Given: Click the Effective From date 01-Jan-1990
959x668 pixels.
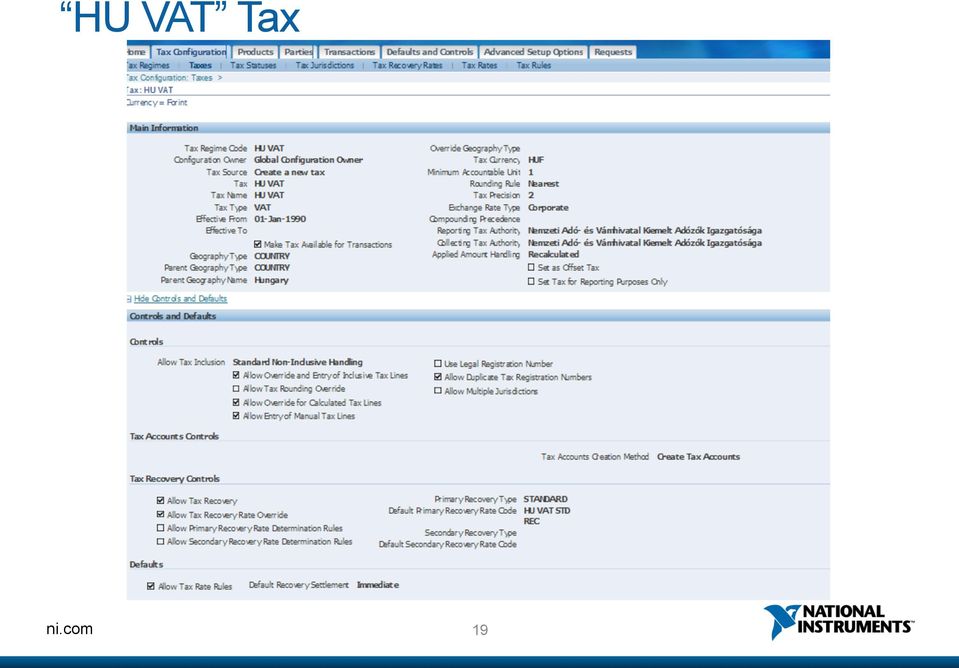Looking at the screenshot, I should [280, 218].
